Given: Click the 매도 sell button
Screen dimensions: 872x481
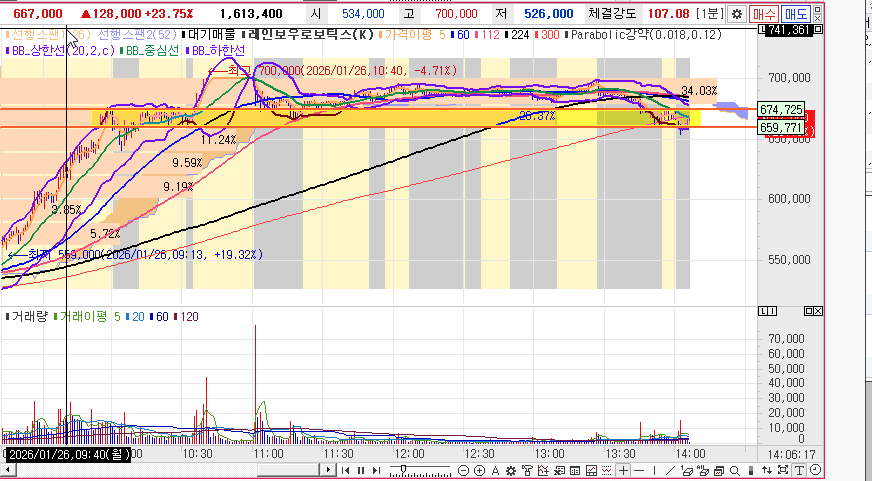Looking at the screenshot, I should 796,15.
